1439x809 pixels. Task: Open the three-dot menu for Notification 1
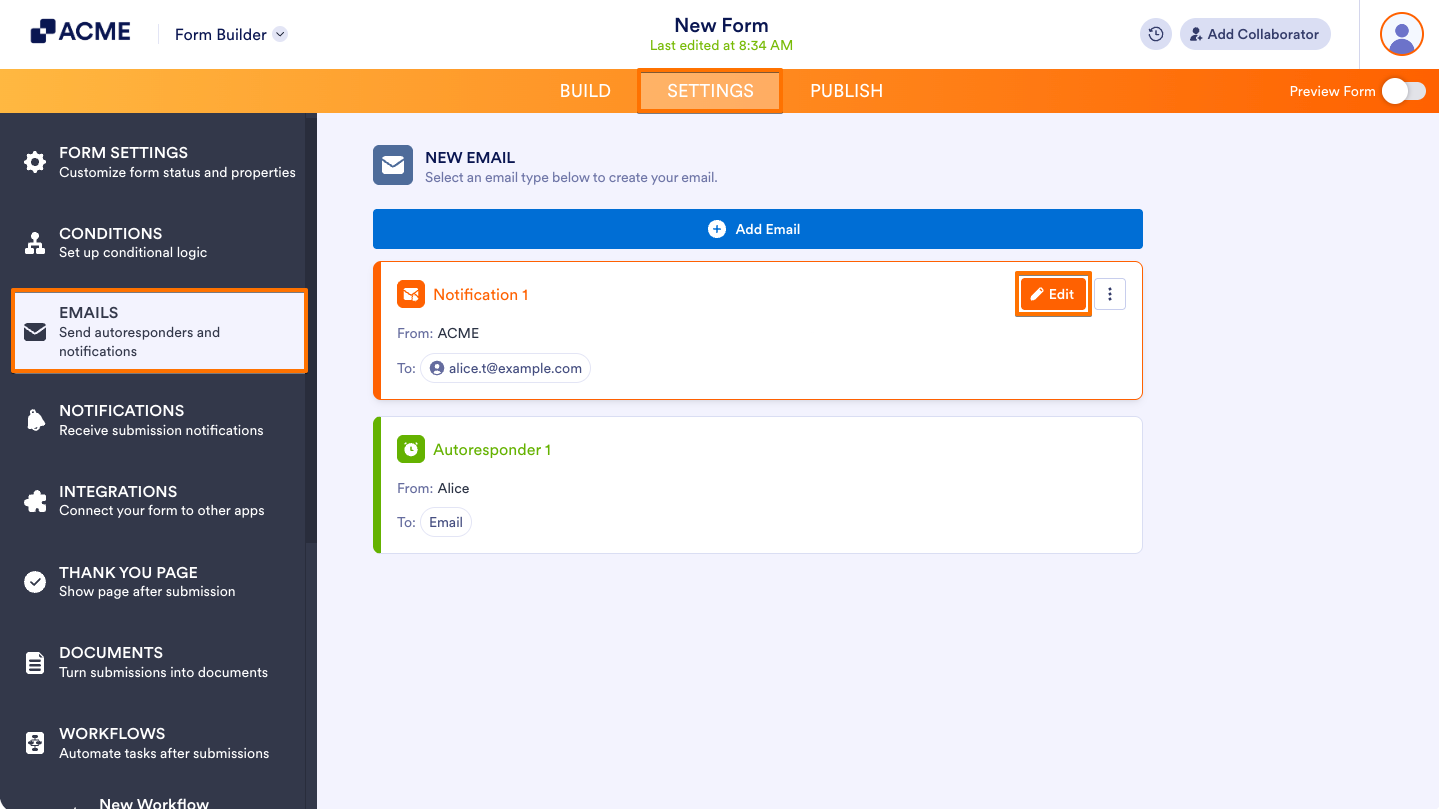point(1110,294)
